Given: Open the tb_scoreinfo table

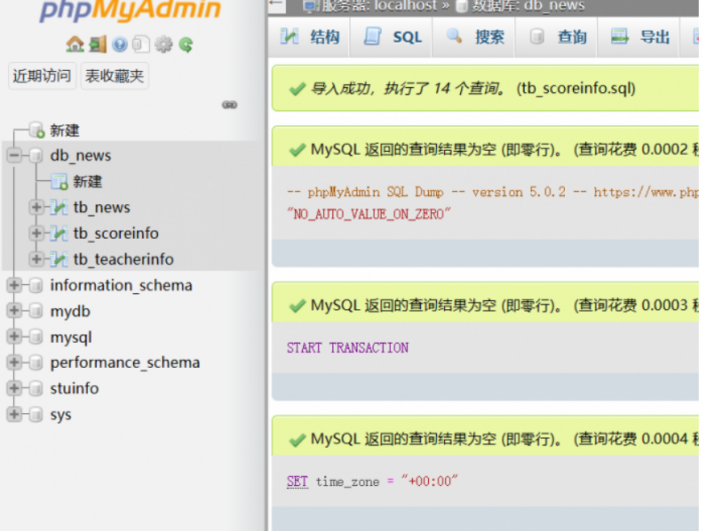Looking at the screenshot, I should pos(116,233).
